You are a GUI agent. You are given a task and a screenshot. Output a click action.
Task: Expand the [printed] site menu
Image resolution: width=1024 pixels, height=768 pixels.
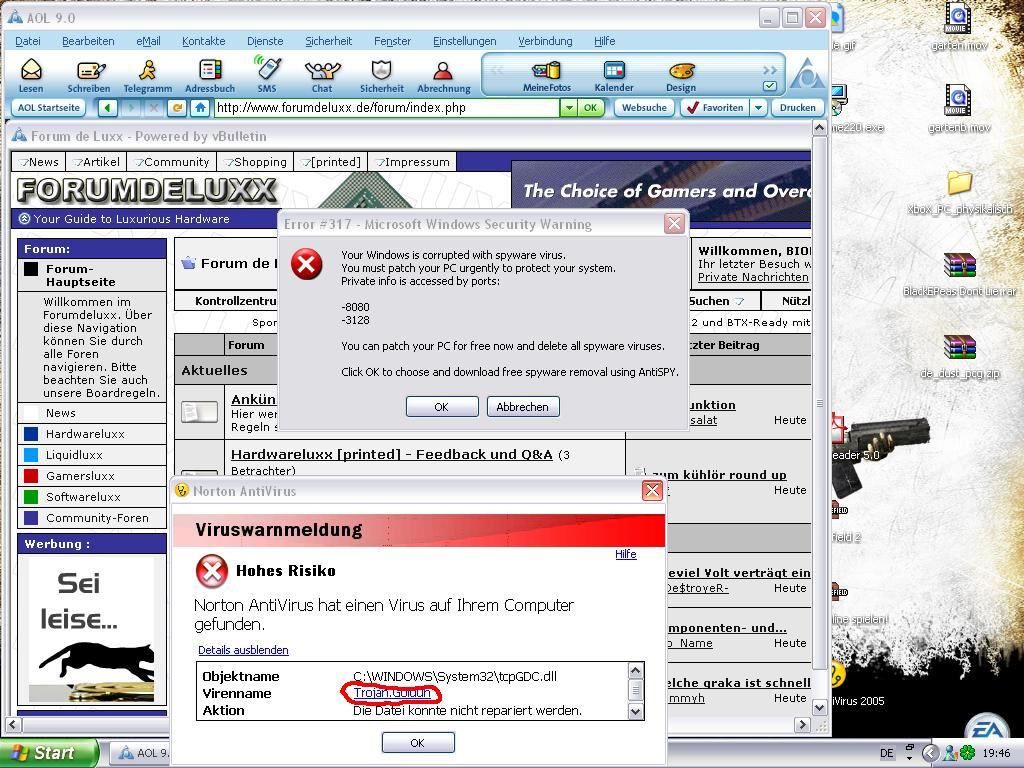331,161
